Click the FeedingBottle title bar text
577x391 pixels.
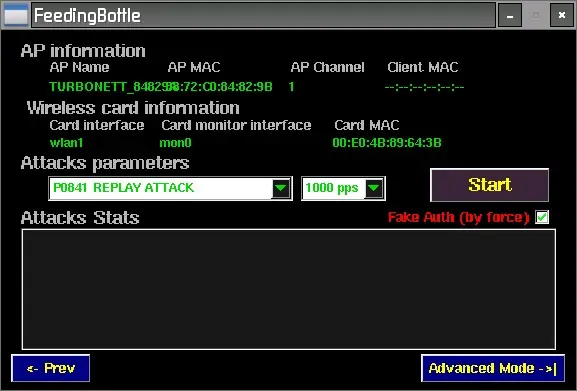pyautogui.click(x=87, y=16)
